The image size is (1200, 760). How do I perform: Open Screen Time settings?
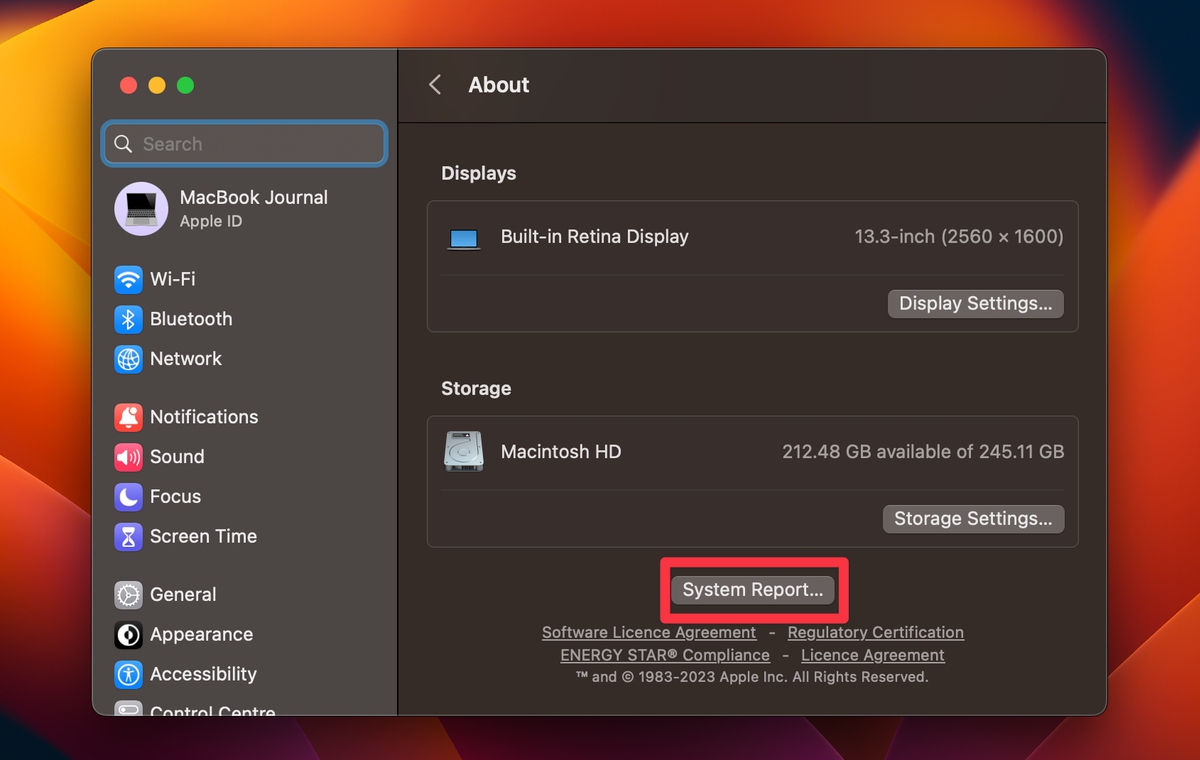click(x=129, y=537)
